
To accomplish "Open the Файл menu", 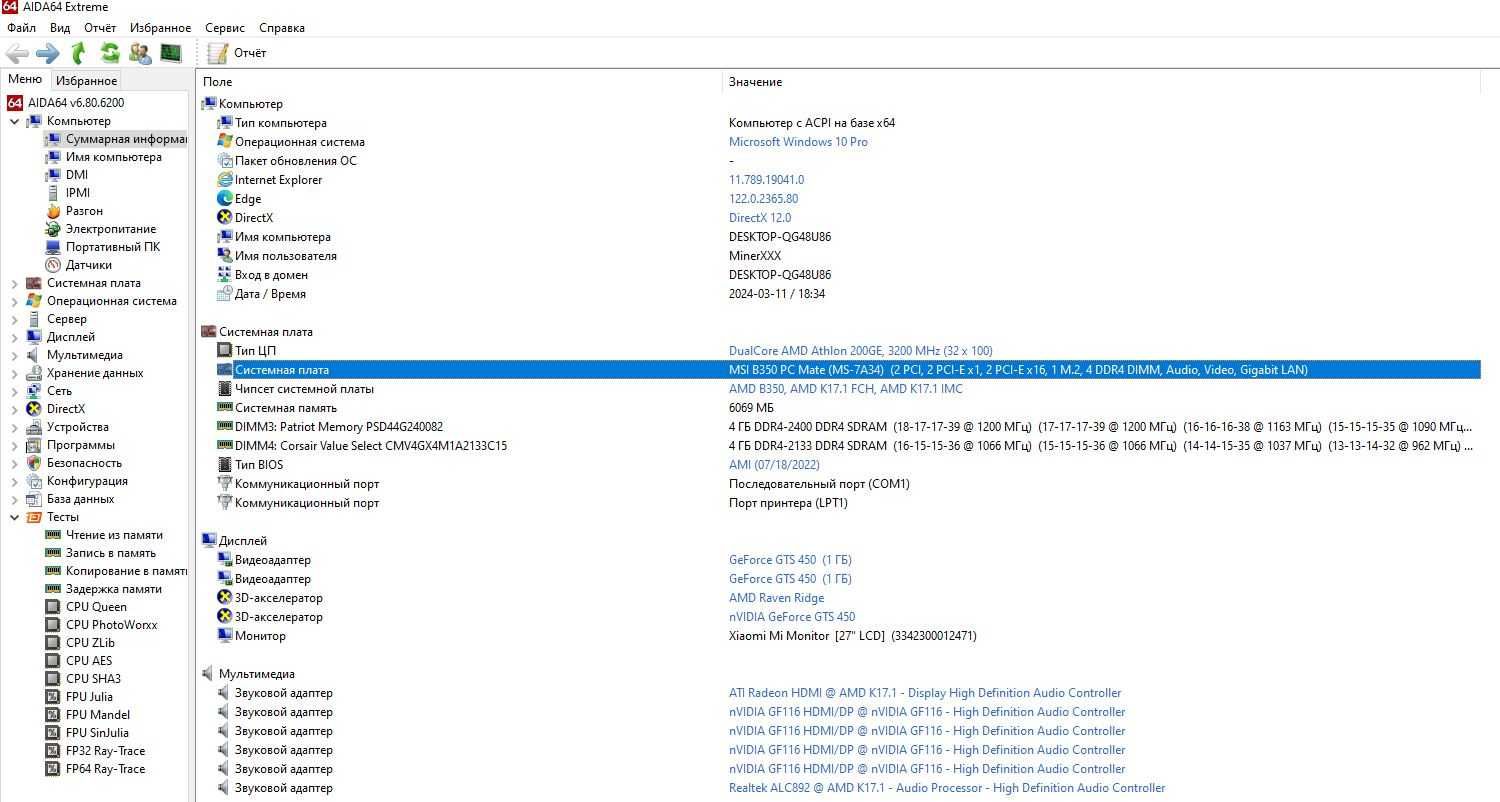I will point(21,28).
